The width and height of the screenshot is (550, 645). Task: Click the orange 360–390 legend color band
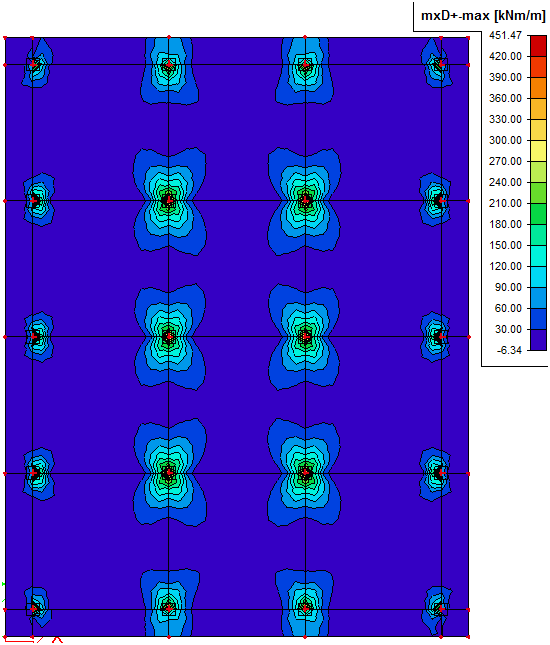coord(538,88)
